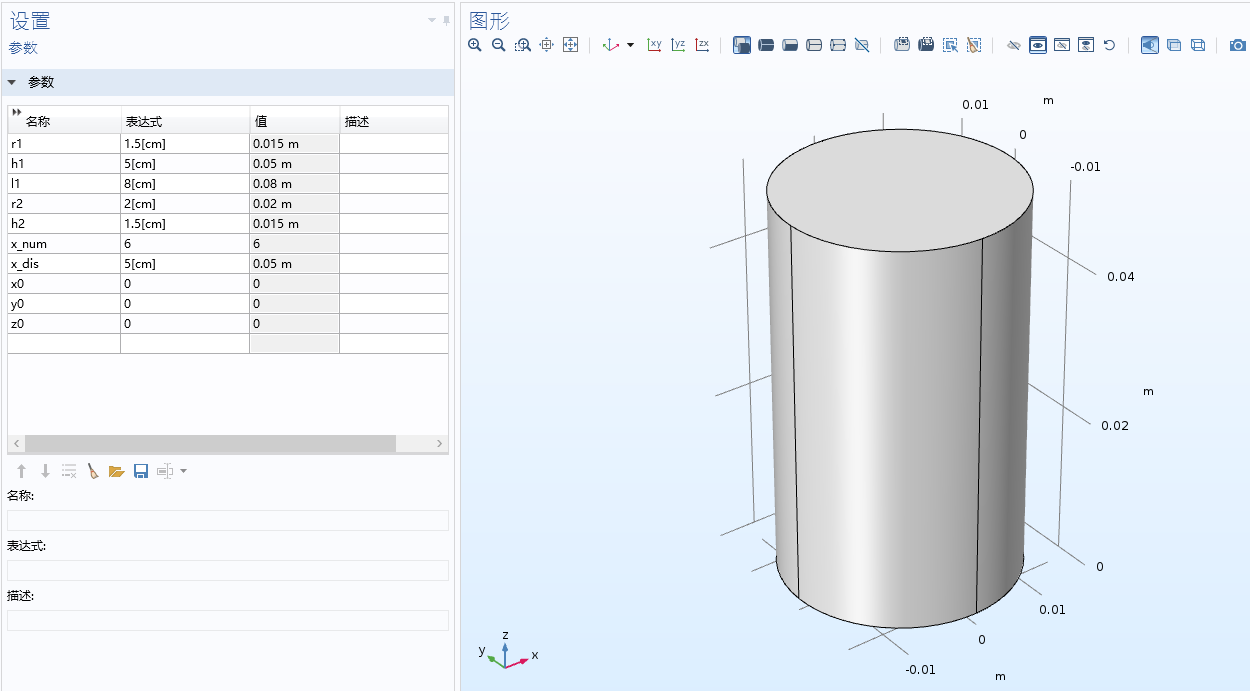This screenshot has height=691, width=1250.
Task: Open the insert expression dropdown arrow
Action: coord(183,471)
